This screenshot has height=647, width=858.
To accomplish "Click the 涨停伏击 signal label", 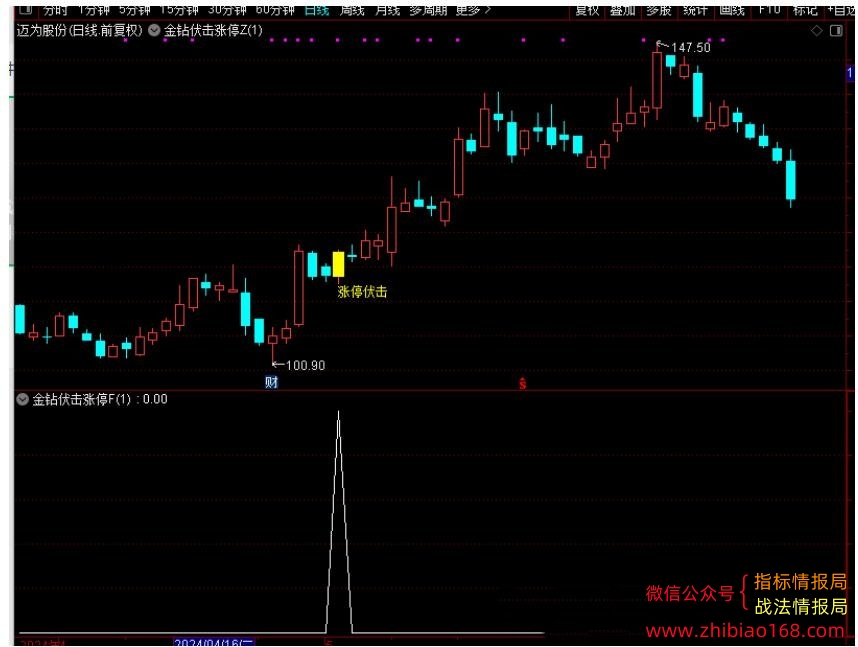I will point(362,292).
